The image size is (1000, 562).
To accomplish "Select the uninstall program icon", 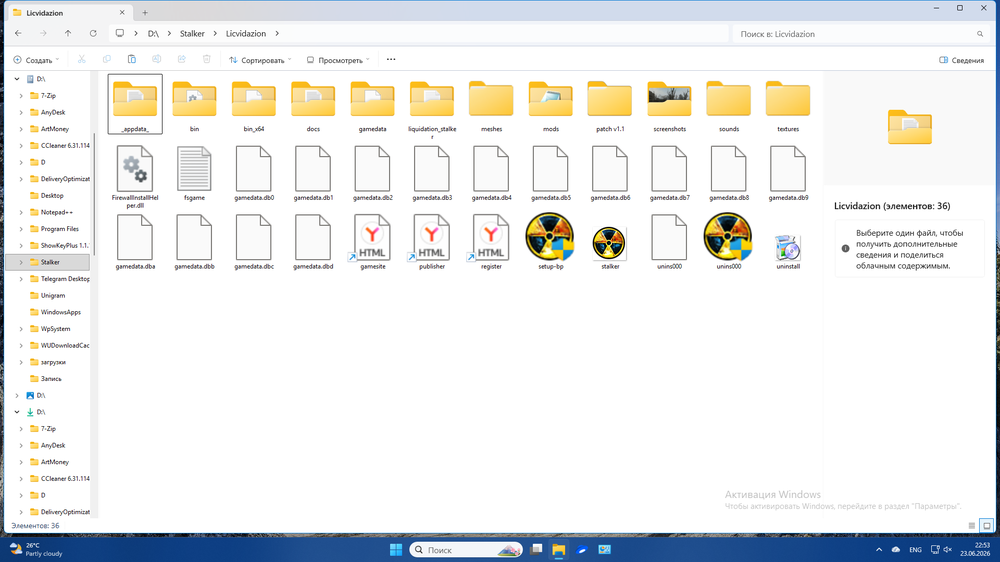I will pyautogui.click(x=788, y=248).
